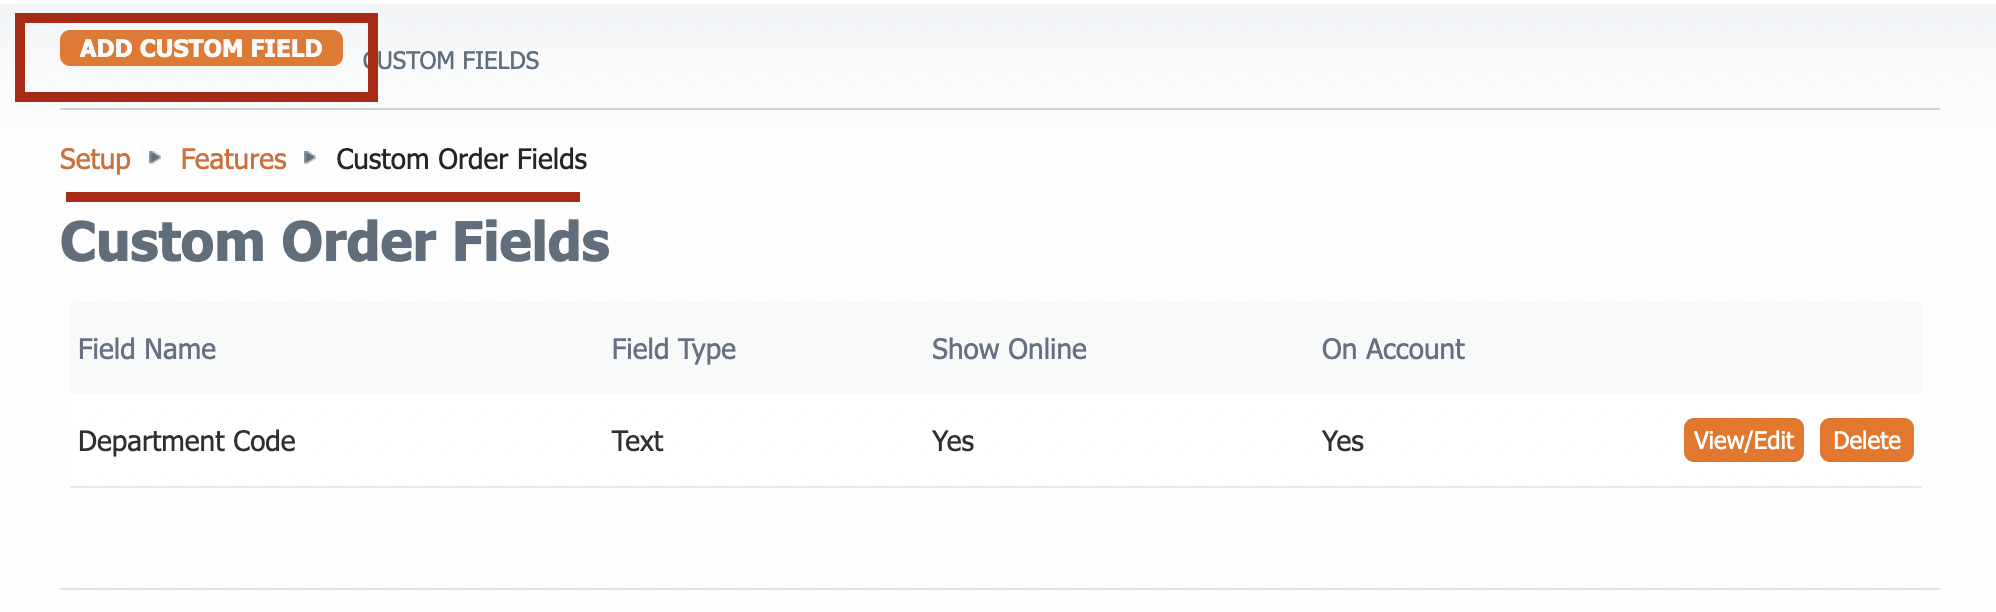The height and width of the screenshot is (612, 1996).
Task: Click the arrow after Features breadcrumb
Action: [x=310, y=158]
